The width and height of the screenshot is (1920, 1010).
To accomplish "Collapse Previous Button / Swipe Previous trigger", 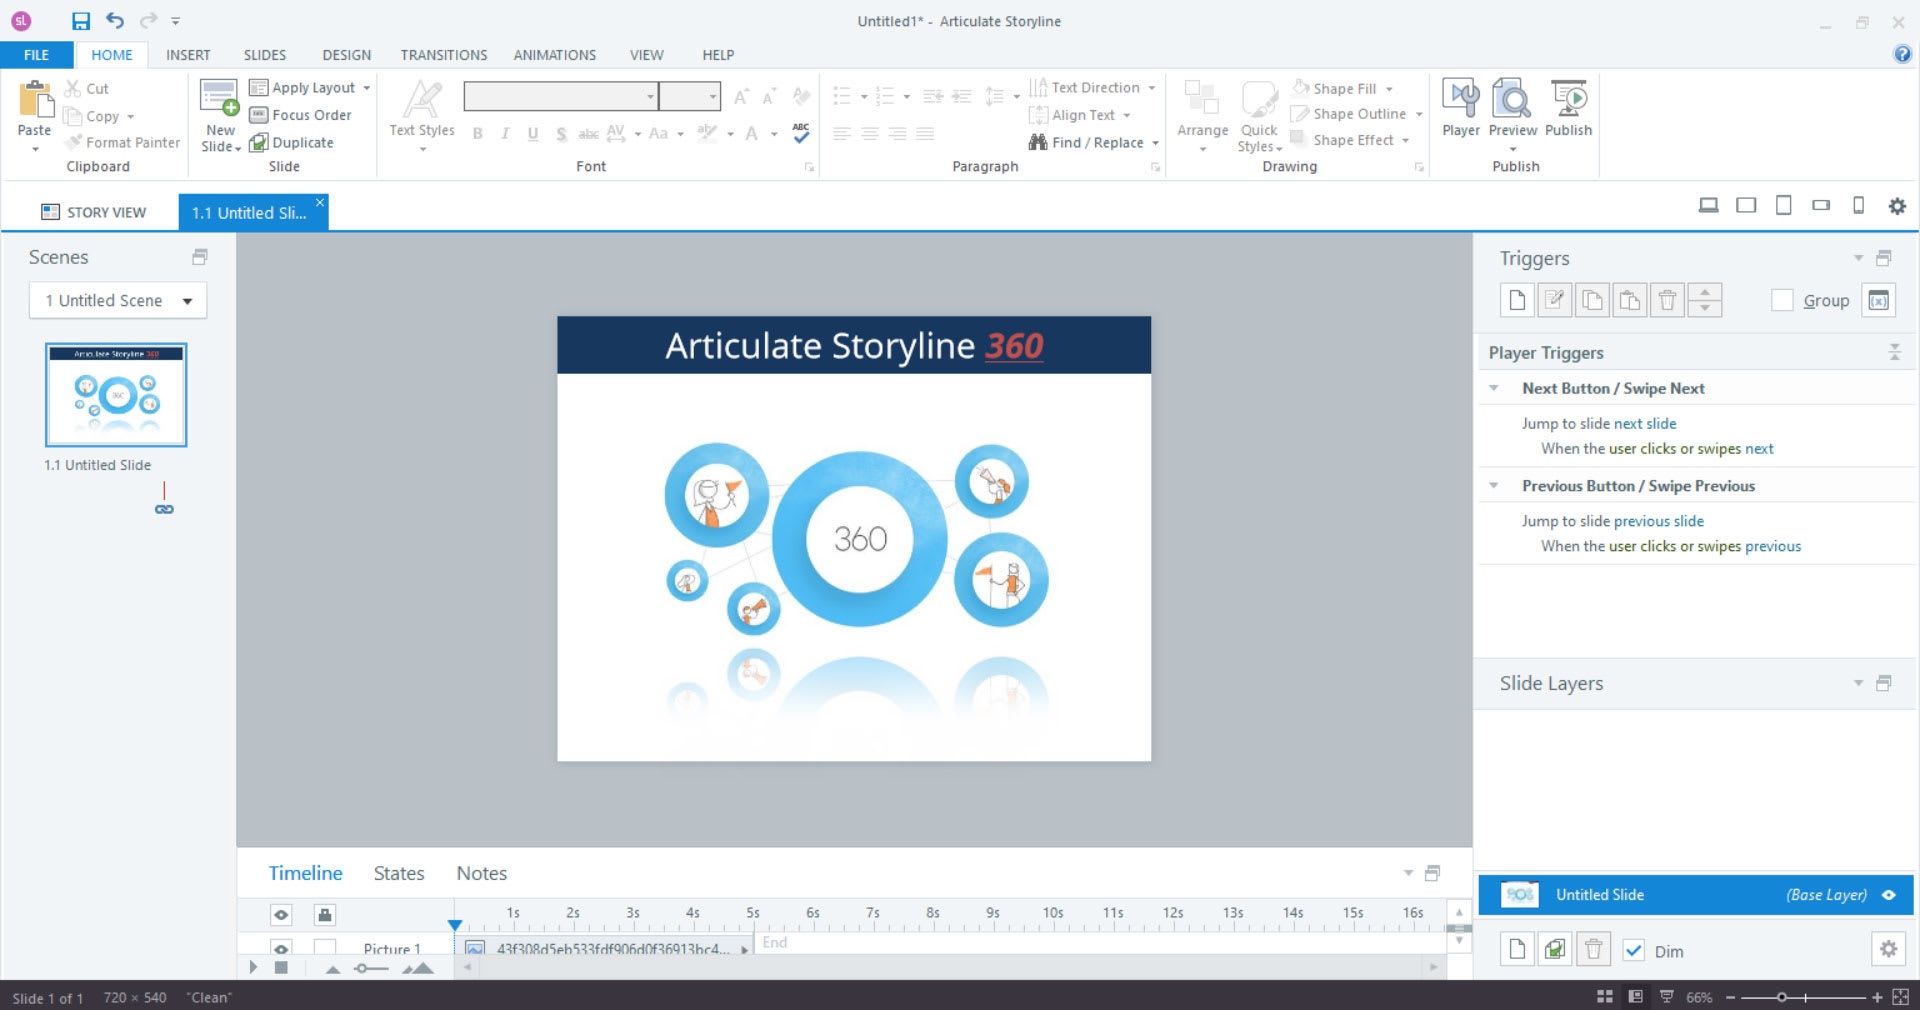I will pyautogui.click(x=1494, y=486).
